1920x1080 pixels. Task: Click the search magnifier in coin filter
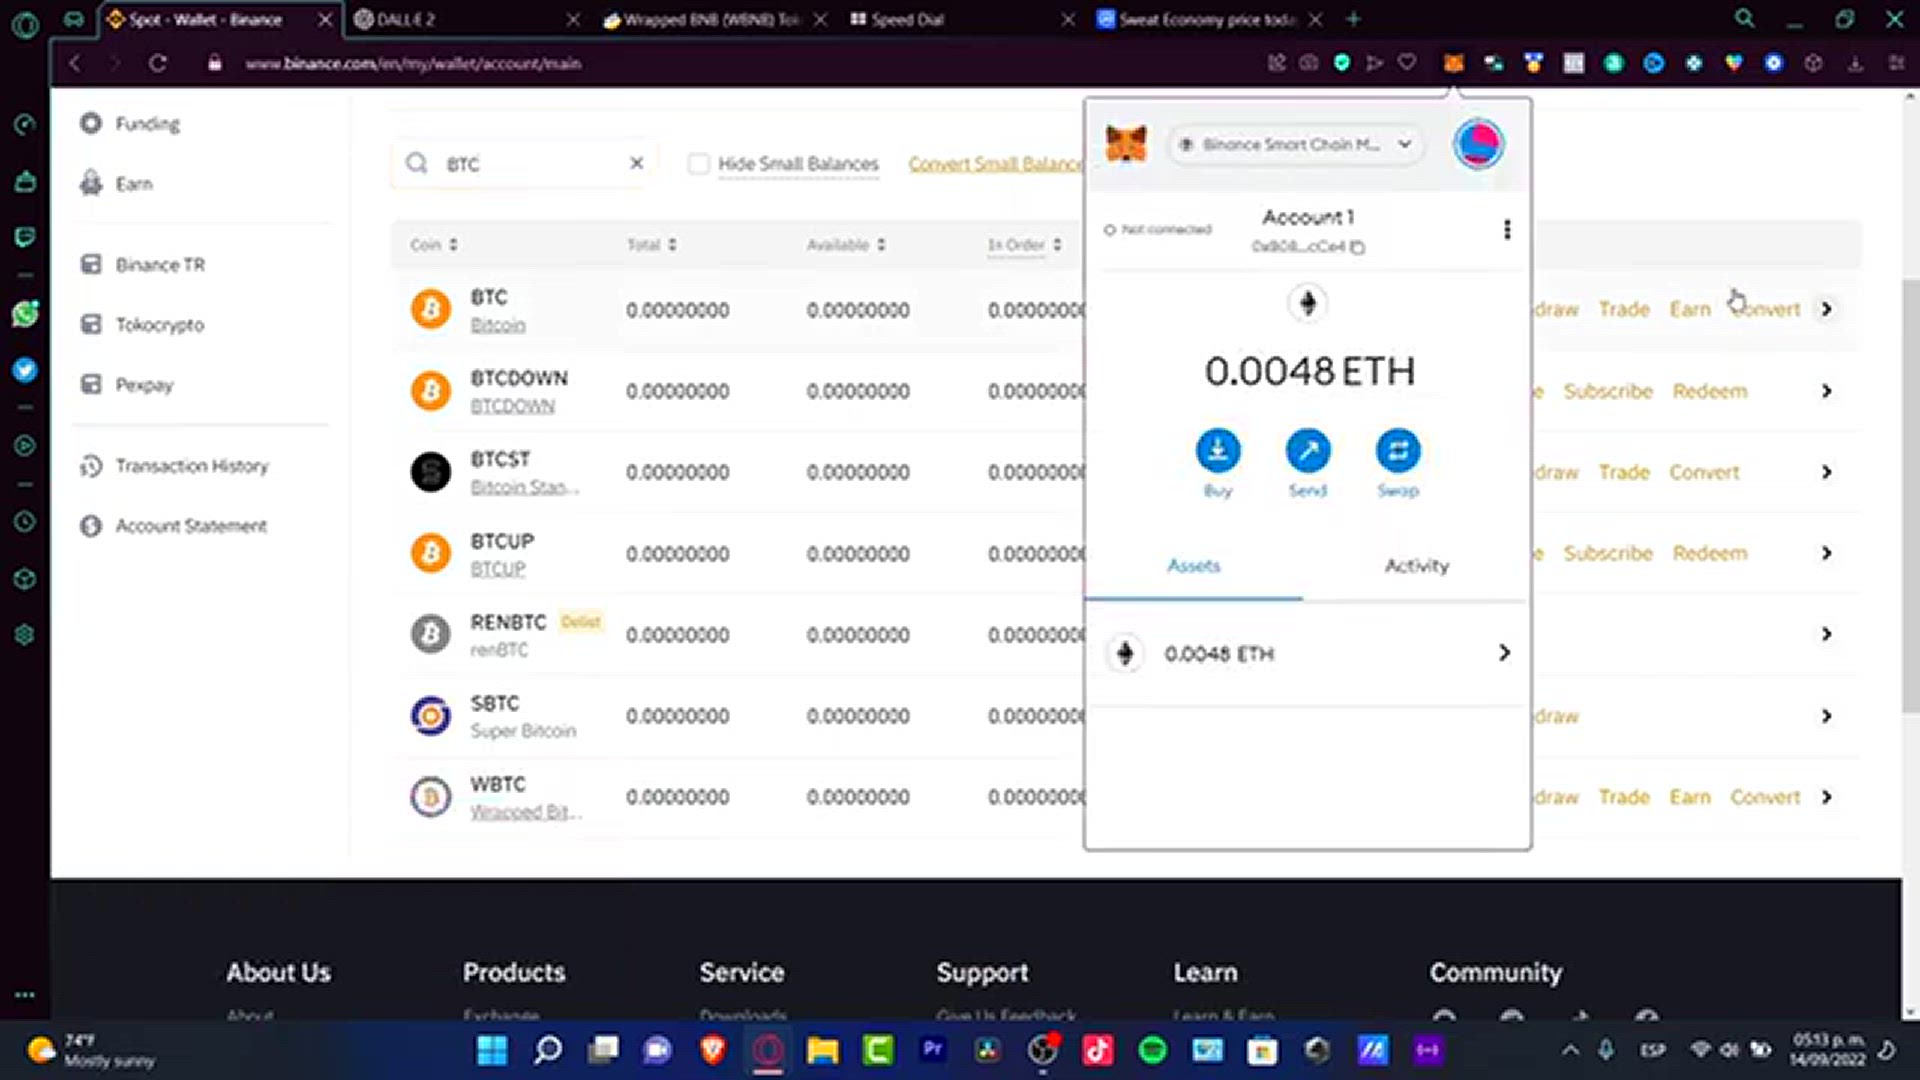417,163
